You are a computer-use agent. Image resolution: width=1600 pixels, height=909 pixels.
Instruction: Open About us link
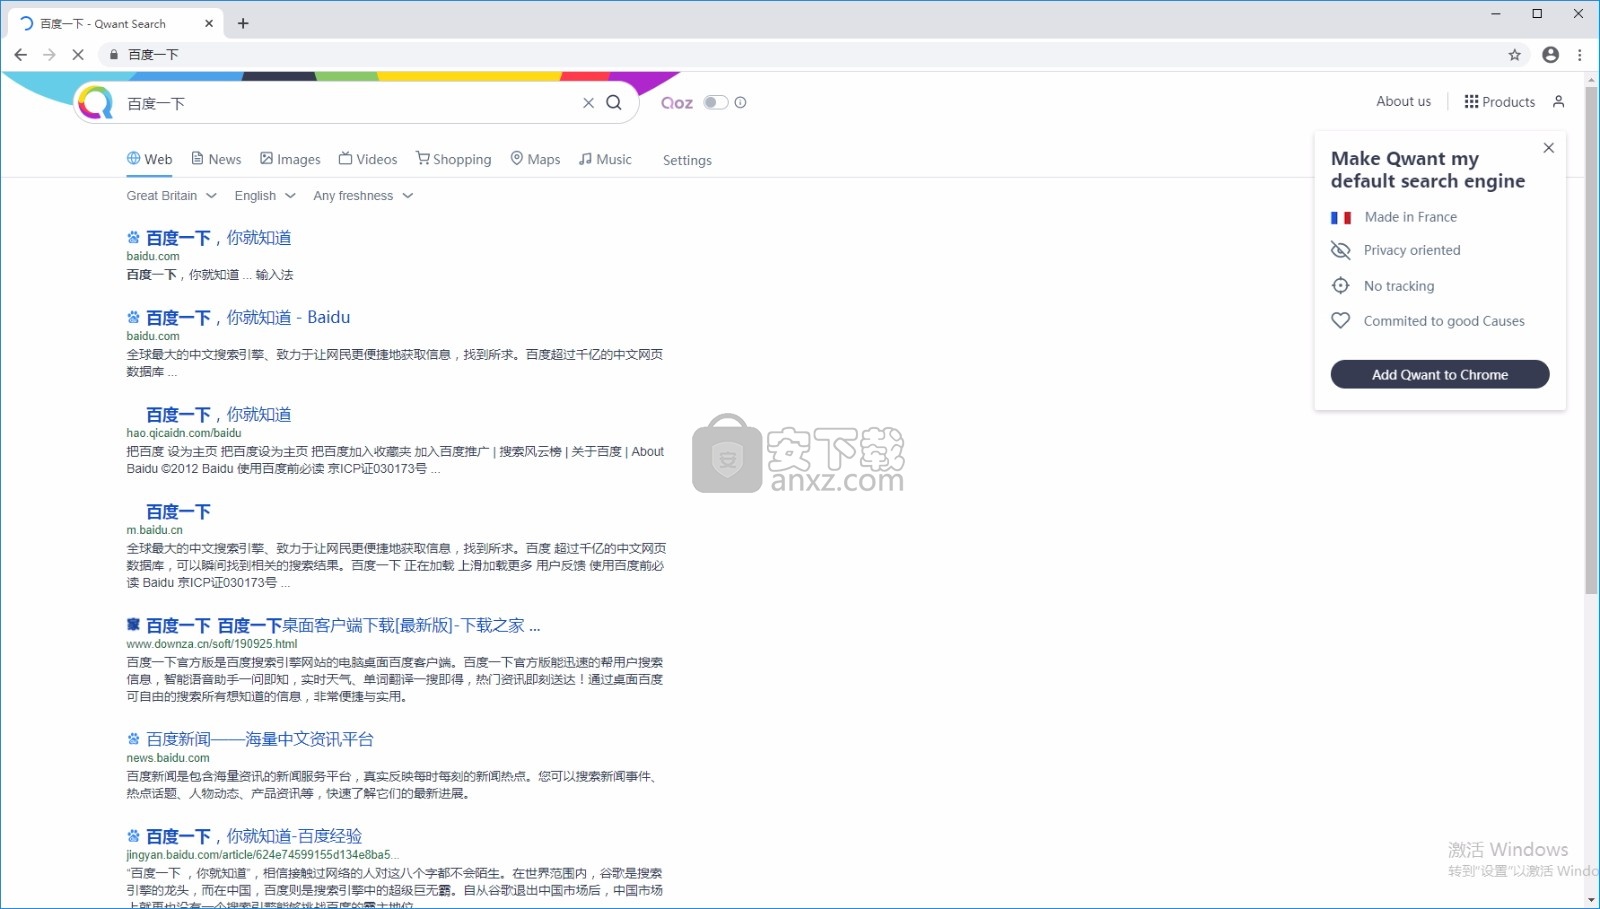[x=1403, y=101]
